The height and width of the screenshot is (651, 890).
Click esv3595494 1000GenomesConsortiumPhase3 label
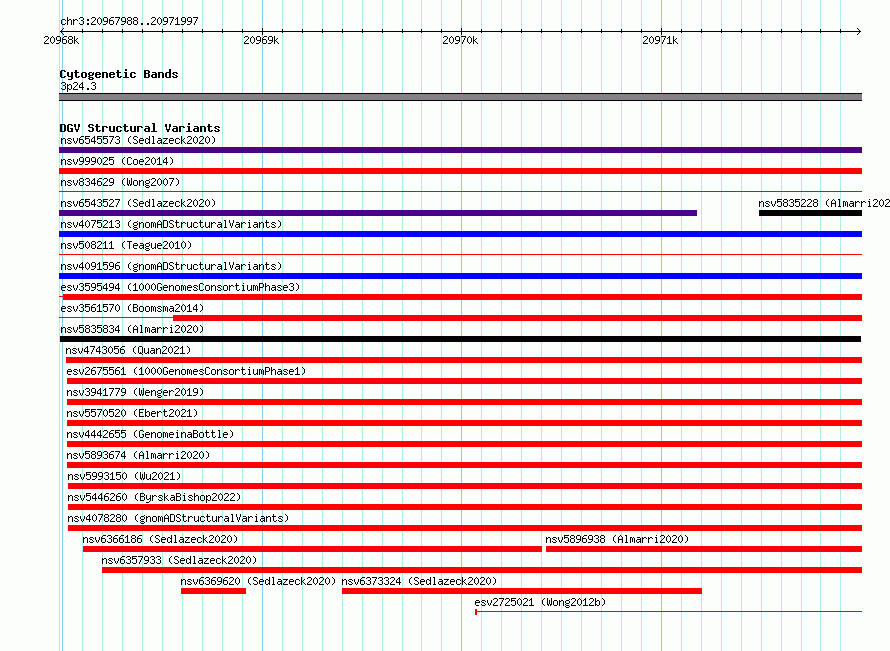pyautogui.click(x=180, y=287)
